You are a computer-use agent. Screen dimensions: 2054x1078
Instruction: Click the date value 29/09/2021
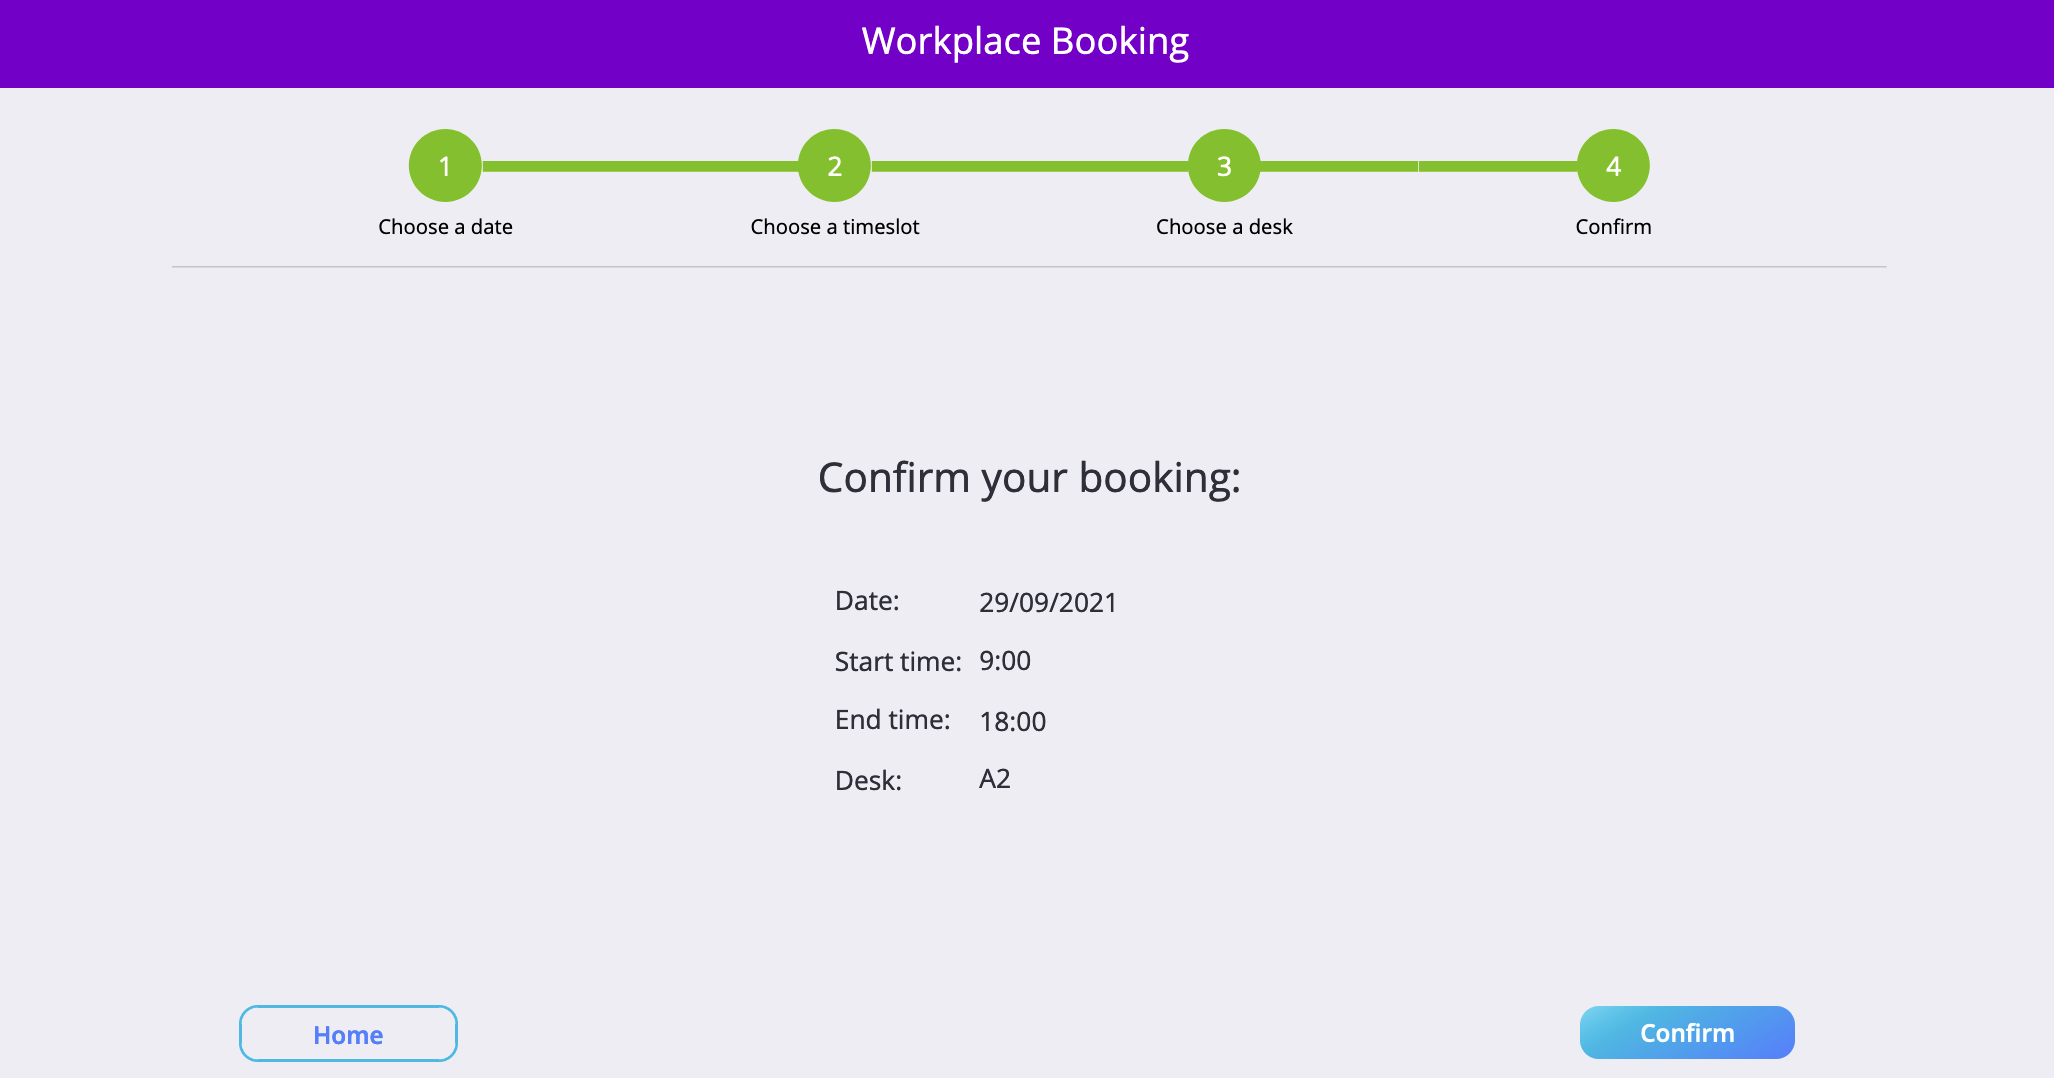pos(1048,602)
